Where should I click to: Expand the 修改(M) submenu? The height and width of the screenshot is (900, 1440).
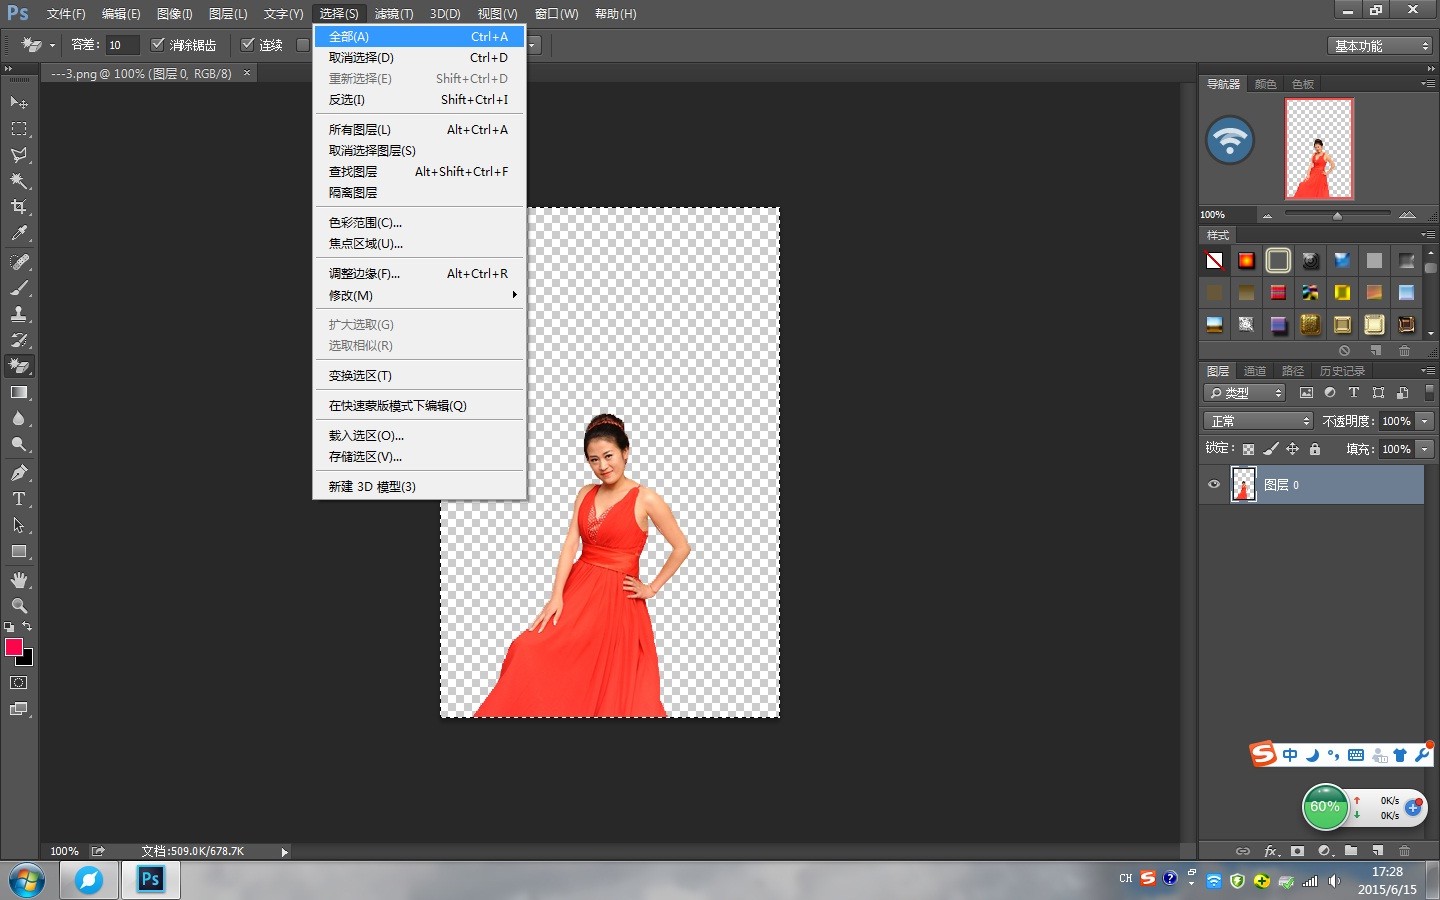pyautogui.click(x=420, y=295)
